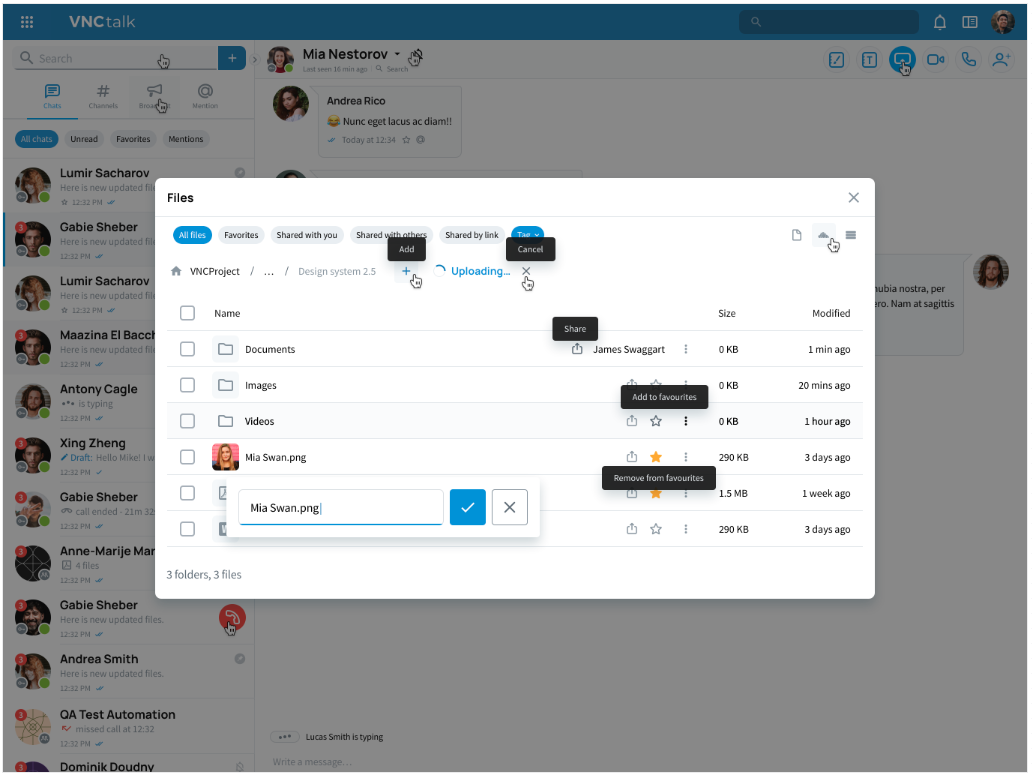Check the Documents folder checkbox
The height and width of the screenshot is (776, 1032).
pos(187,349)
